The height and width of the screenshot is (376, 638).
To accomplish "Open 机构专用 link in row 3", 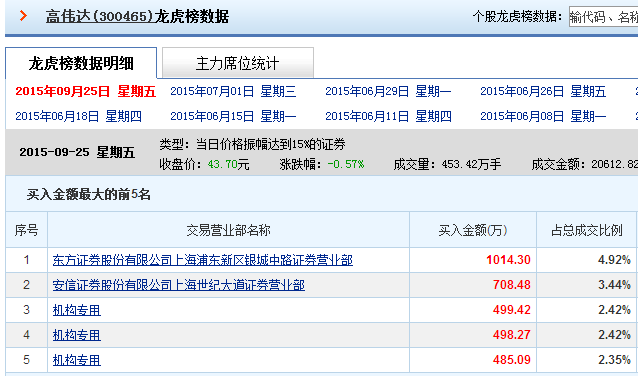I will click(76, 310).
